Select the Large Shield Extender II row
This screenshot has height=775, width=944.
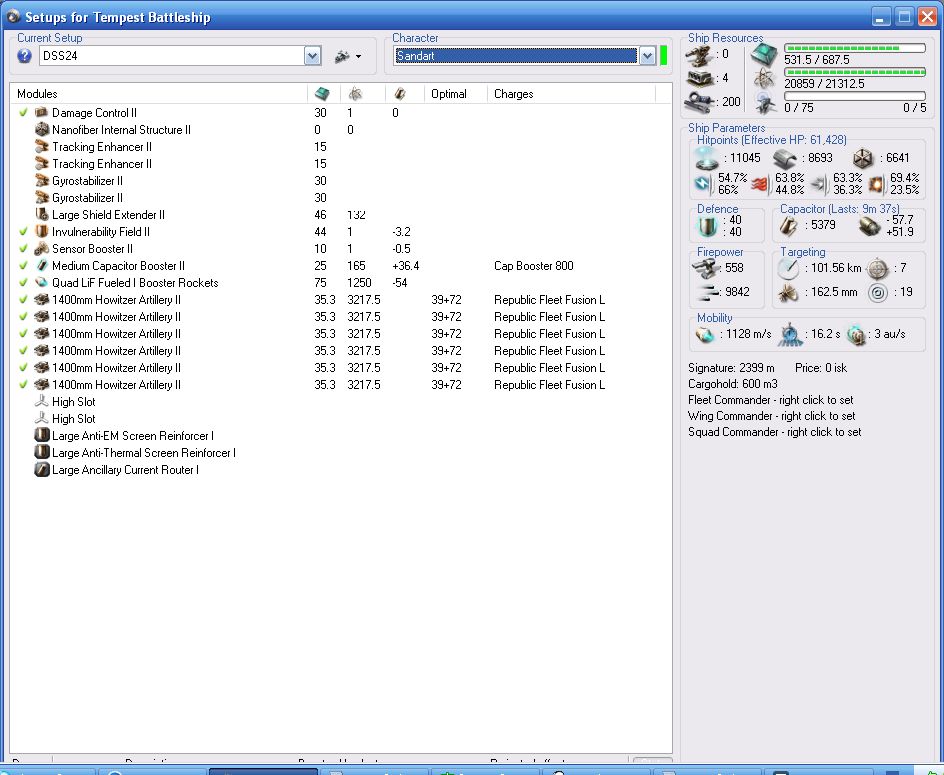[x=341, y=214]
